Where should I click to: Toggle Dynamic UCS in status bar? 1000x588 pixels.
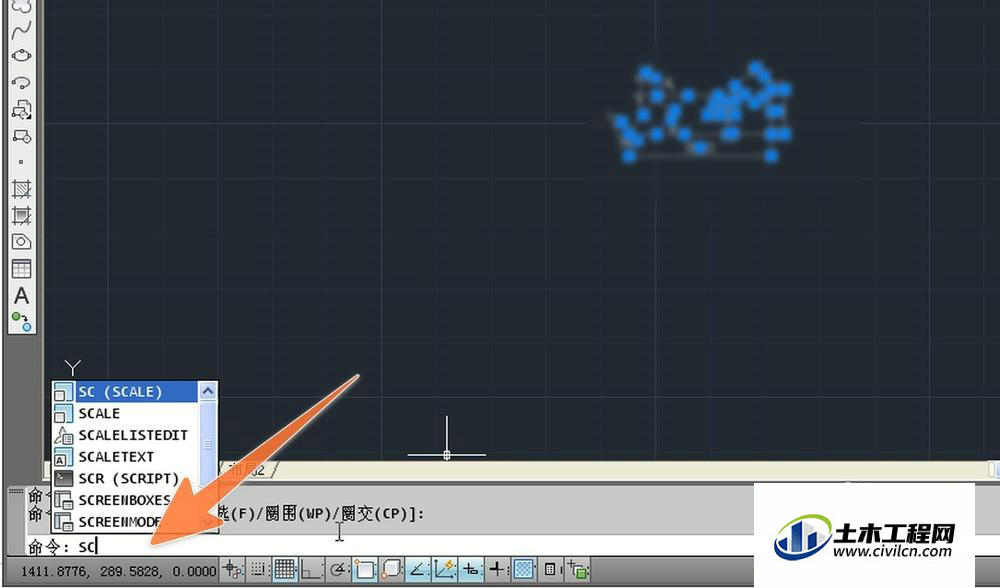pos(445,569)
